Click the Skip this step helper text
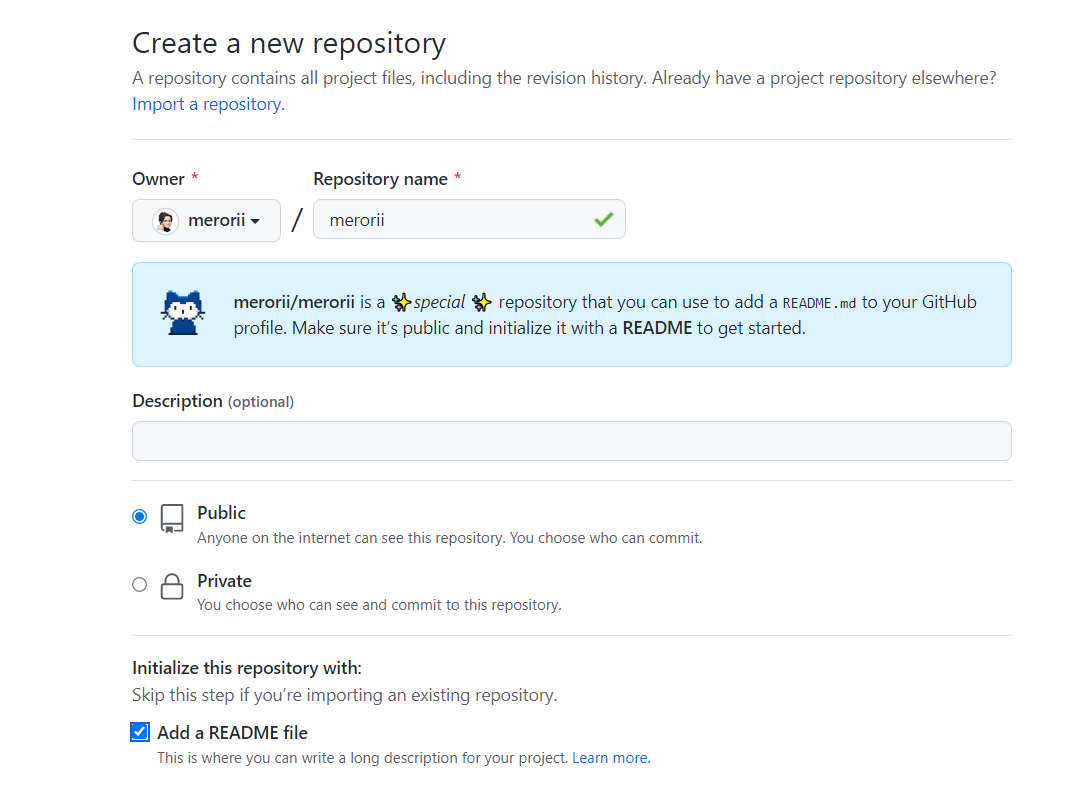This screenshot has height=792, width=1085. tap(345, 695)
